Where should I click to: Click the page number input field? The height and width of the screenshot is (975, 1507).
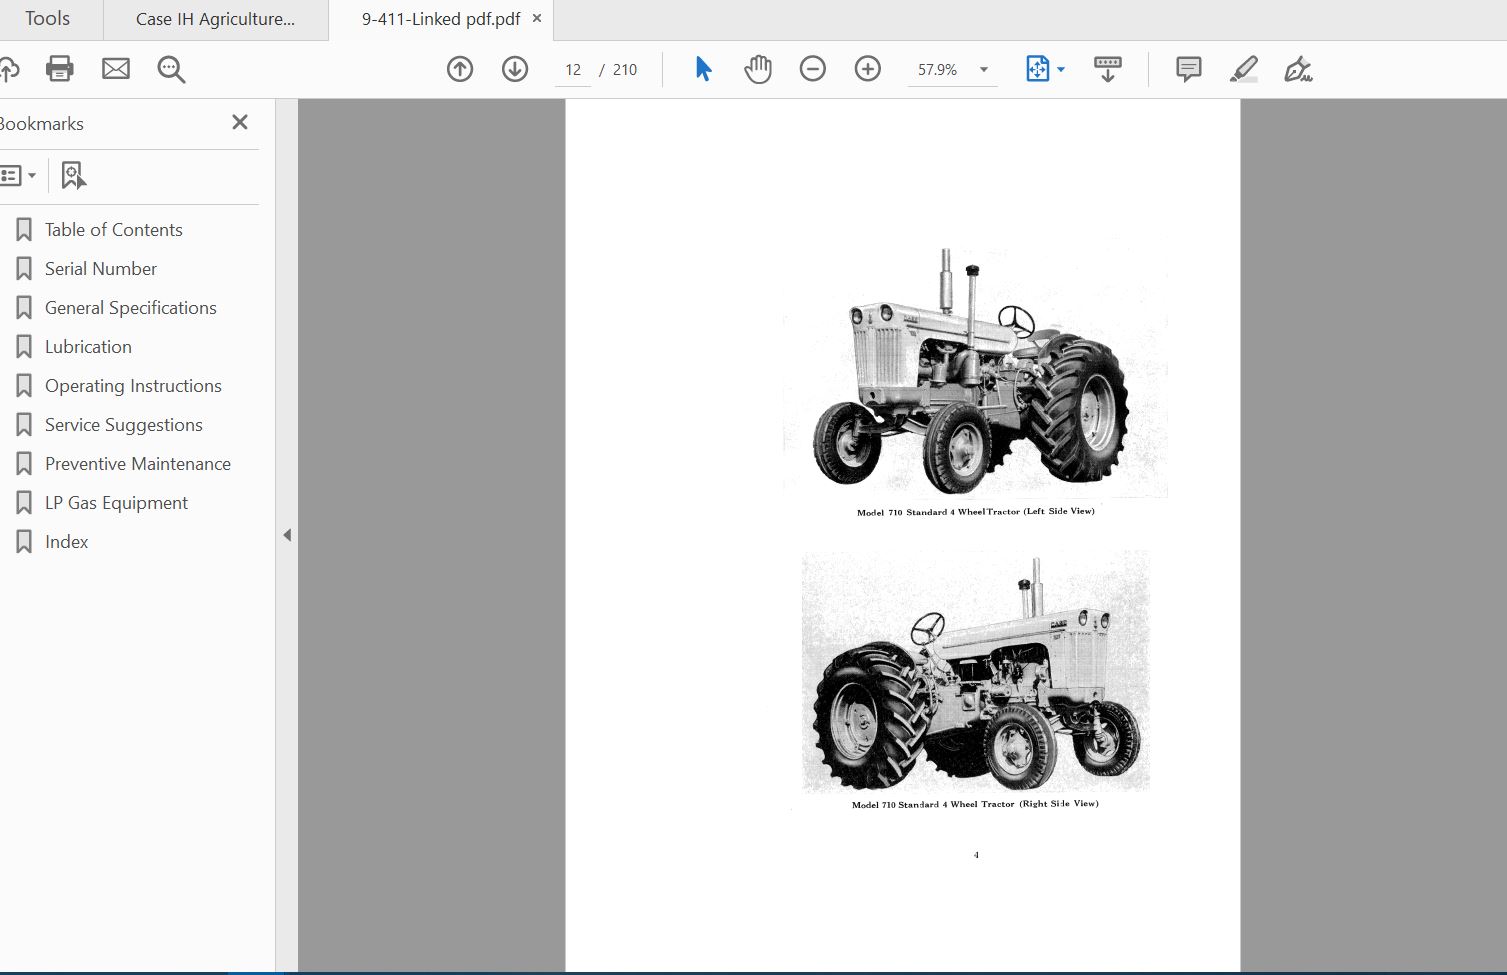(573, 70)
